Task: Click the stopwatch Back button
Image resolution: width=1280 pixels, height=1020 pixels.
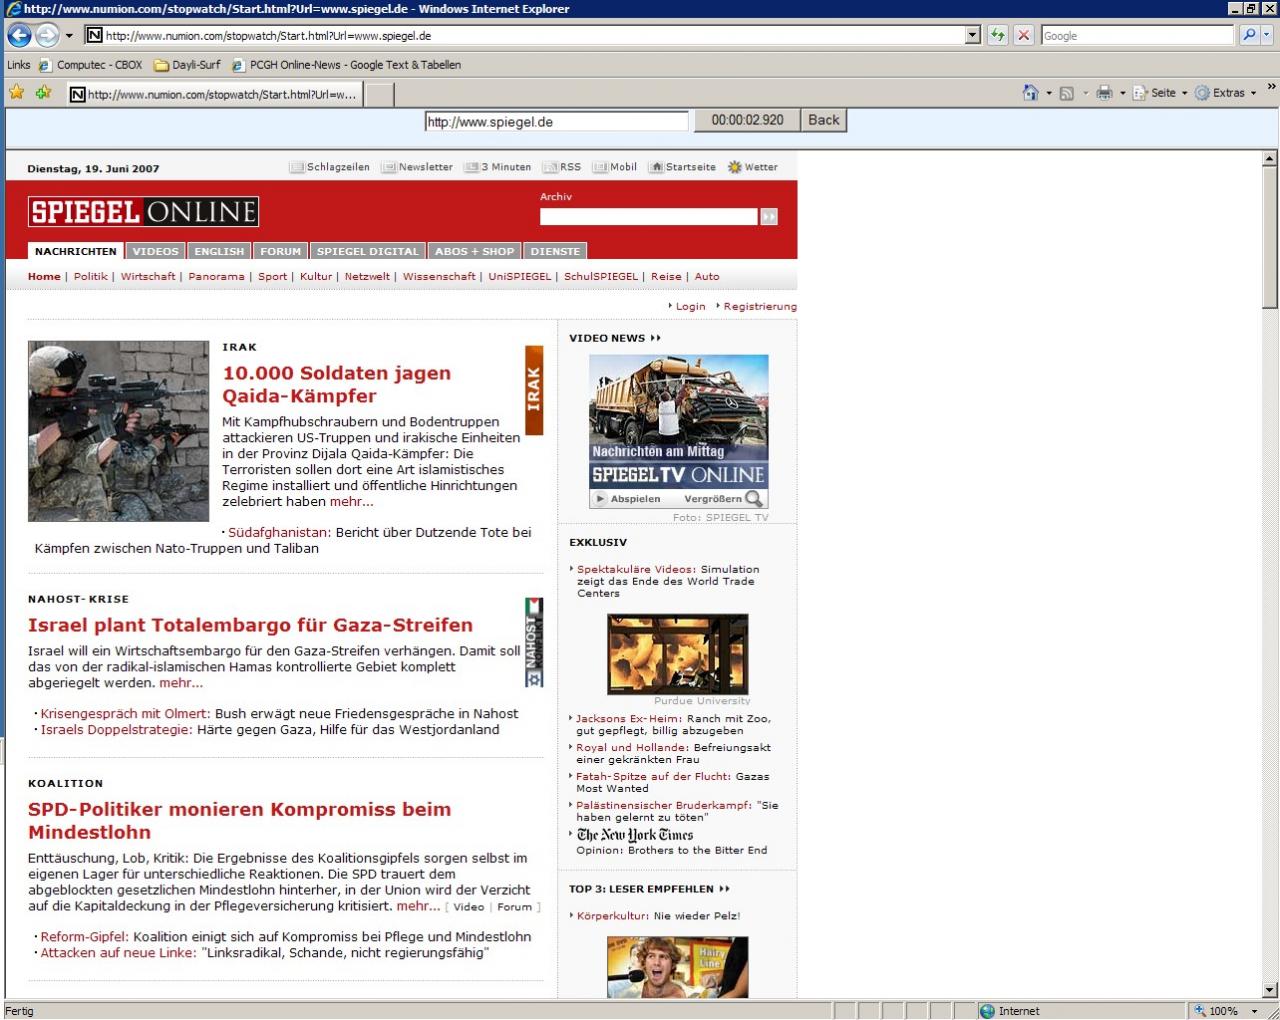Action: (x=824, y=120)
